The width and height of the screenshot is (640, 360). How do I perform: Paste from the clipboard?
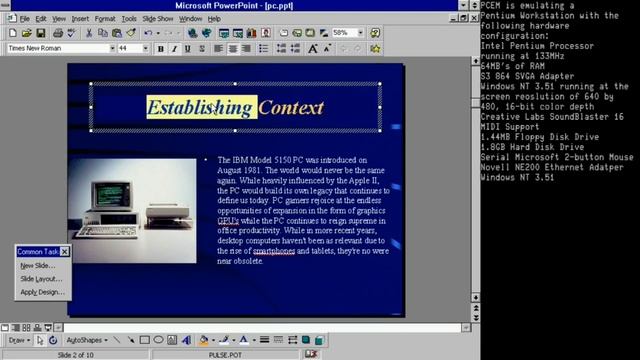click(x=117, y=33)
